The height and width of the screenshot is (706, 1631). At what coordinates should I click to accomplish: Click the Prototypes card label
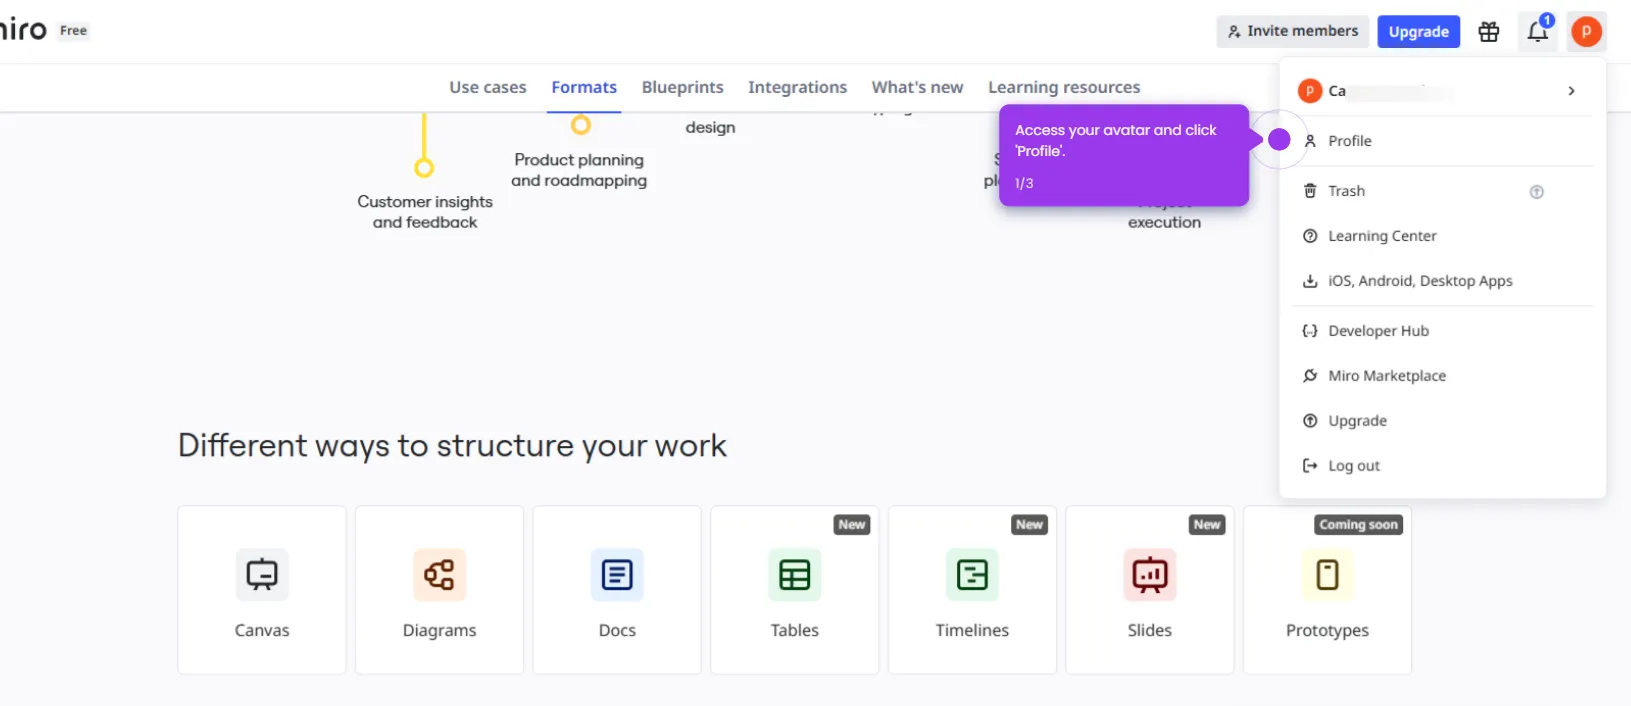click(x=1327, y=631)
